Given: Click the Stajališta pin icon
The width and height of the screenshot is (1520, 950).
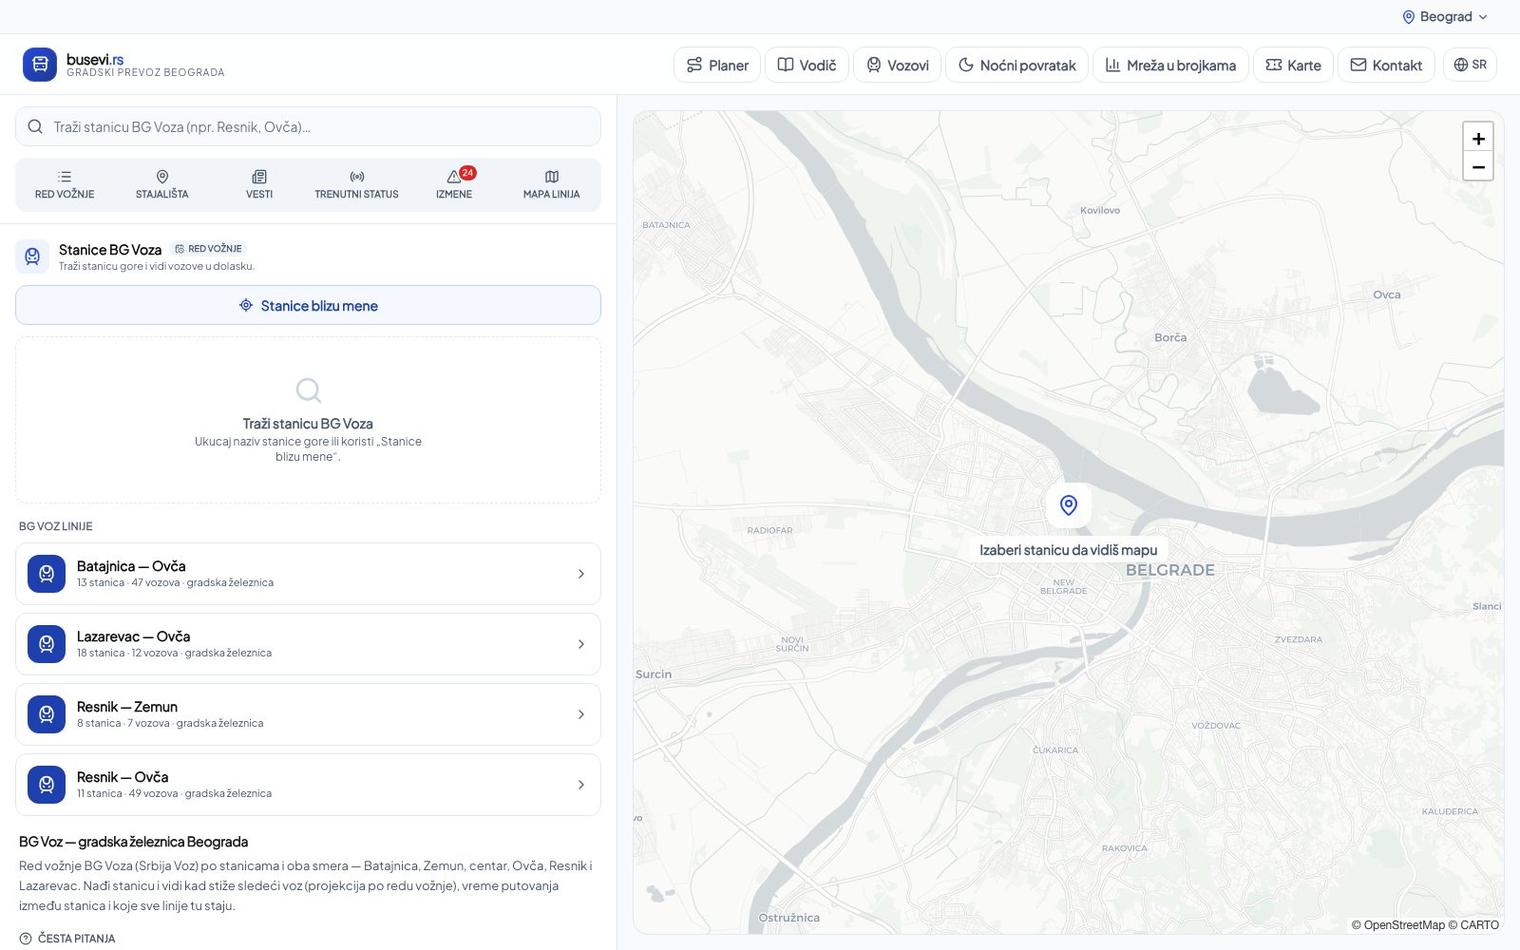Looking at the screenshot, I should (x=162, y=177).
